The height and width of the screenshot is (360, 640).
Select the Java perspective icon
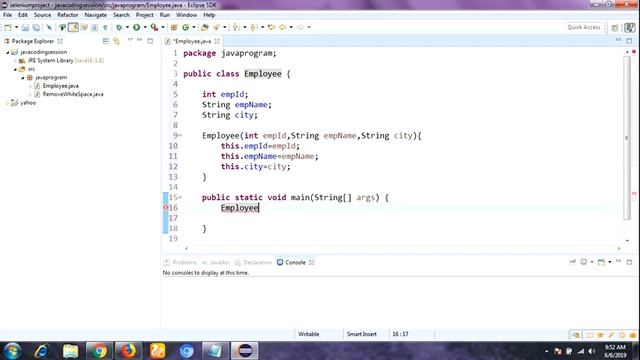[x=630, y=27]
